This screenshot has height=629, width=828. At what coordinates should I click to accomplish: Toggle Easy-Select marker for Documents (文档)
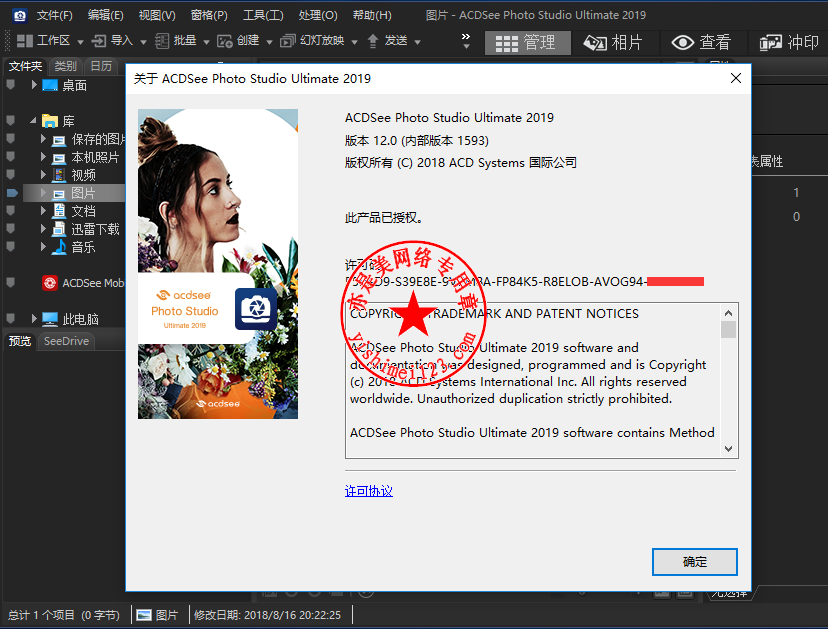(10, 211)
